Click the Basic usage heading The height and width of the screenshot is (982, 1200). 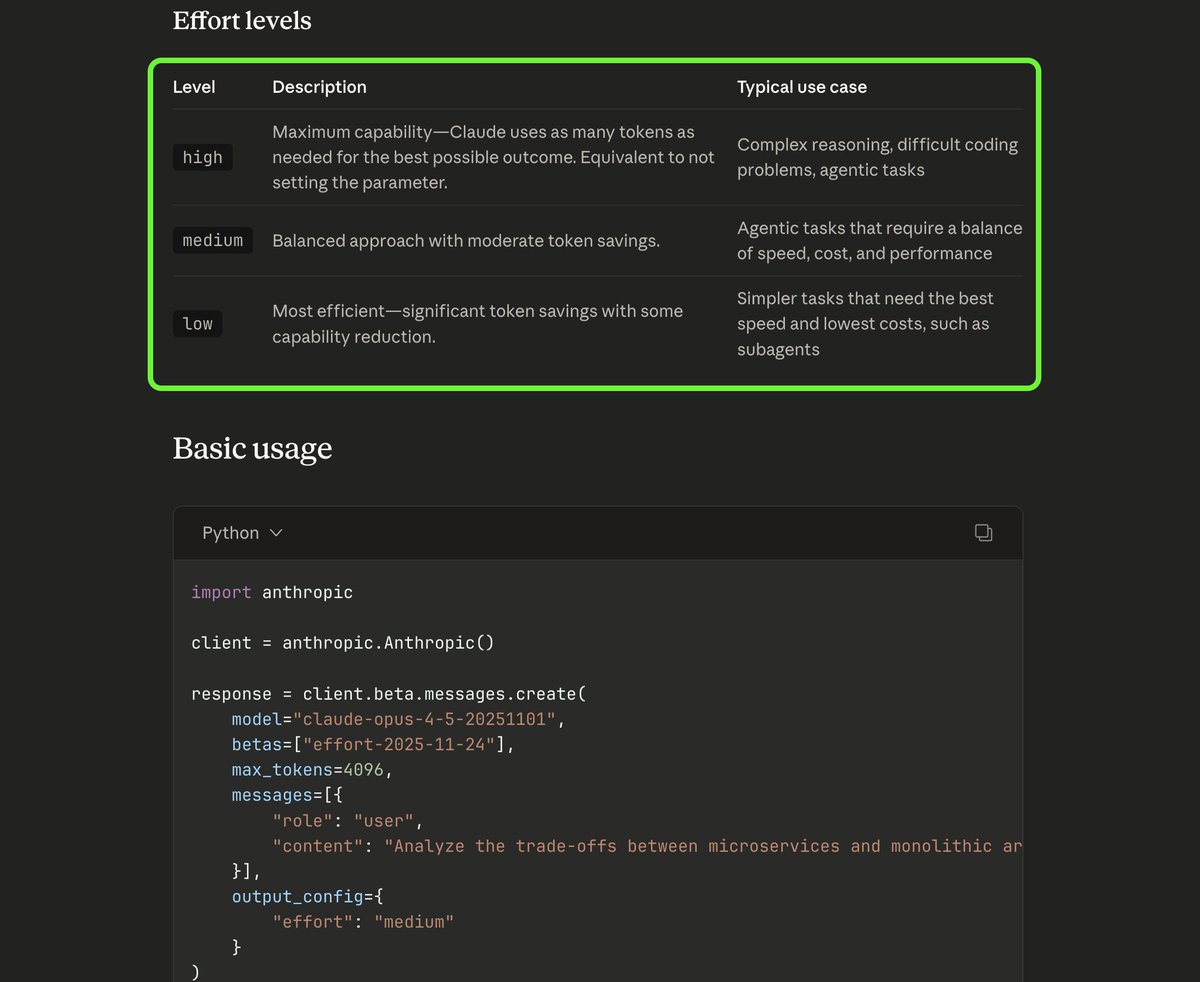click(x=252, y=448)
